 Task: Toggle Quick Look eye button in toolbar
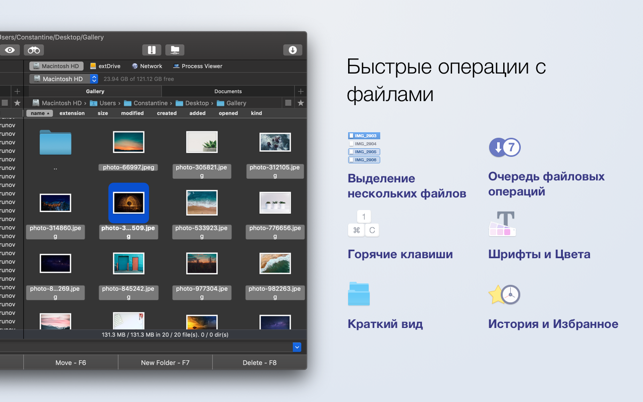coord(9,50)
